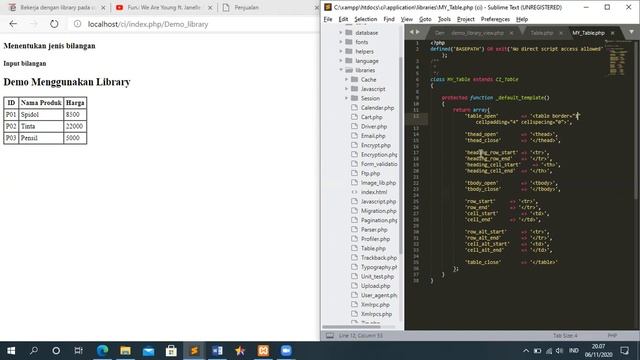Open XAMPP from the taskbar
640x360 pixels.
[263, 351]
